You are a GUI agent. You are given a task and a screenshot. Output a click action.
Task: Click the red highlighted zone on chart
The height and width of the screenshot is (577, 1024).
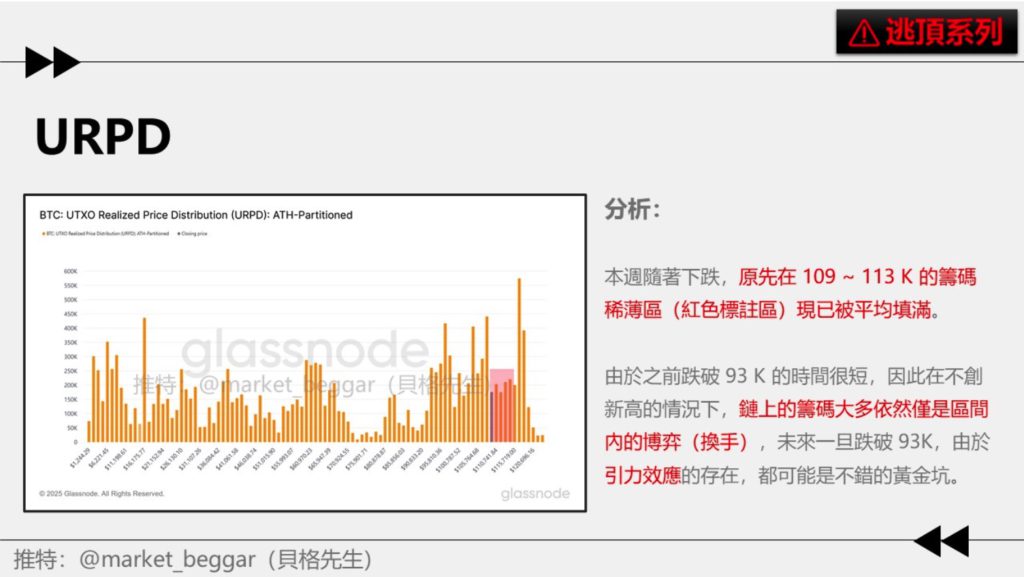pos(502,405)
